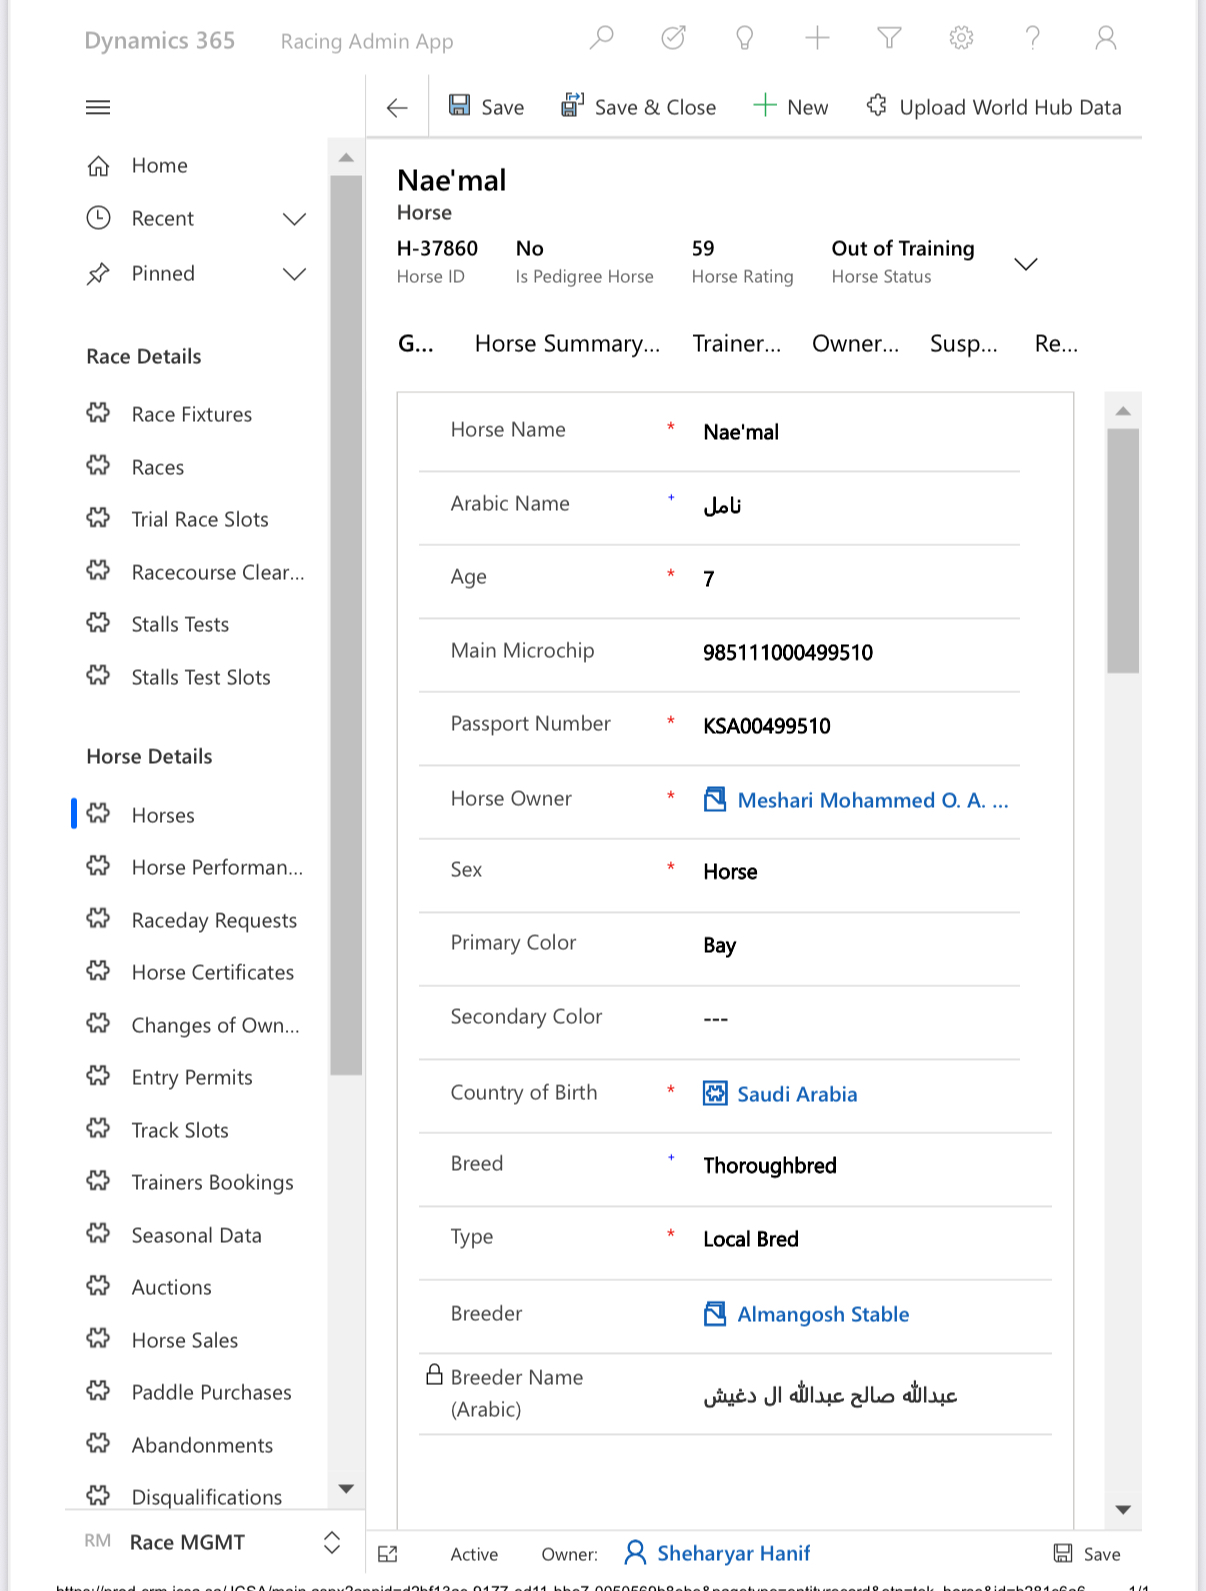
Task: Open the Race MGMT area switcher
Action: (x=331, y=1542)
